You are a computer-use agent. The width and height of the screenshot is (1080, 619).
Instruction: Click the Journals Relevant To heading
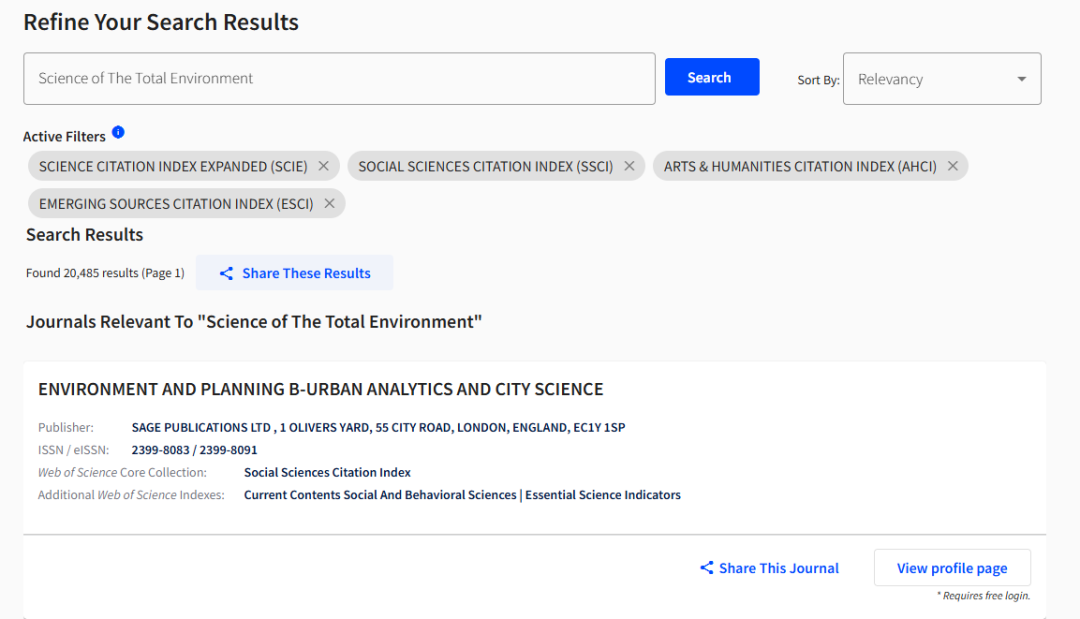254,322
